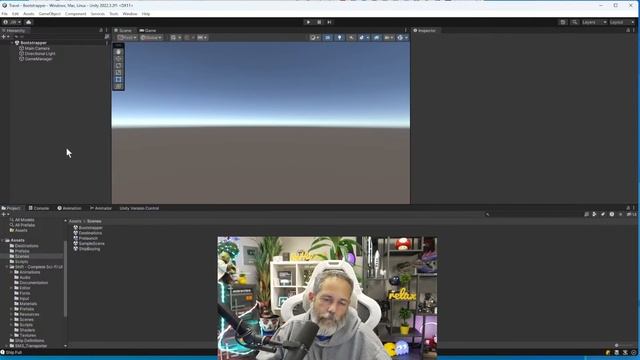
Task: Select the Rect tool in scene overlay
Action: 118,80
